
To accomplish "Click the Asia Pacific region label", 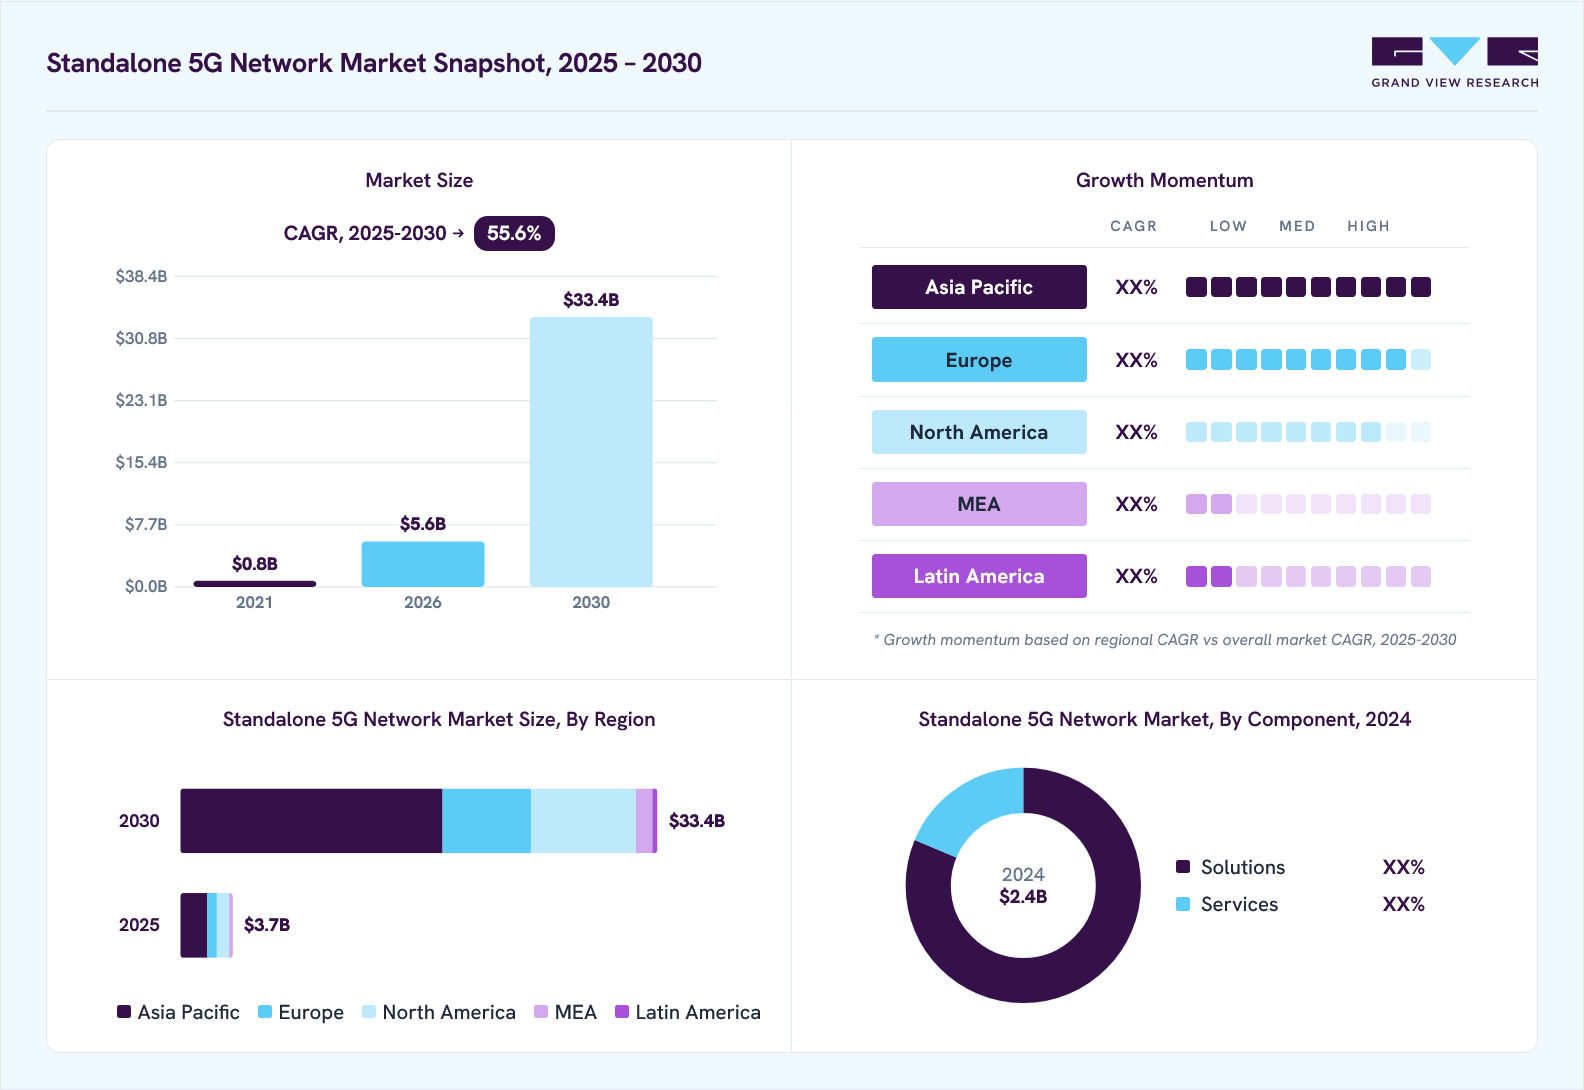I will (x=979, y=287).
